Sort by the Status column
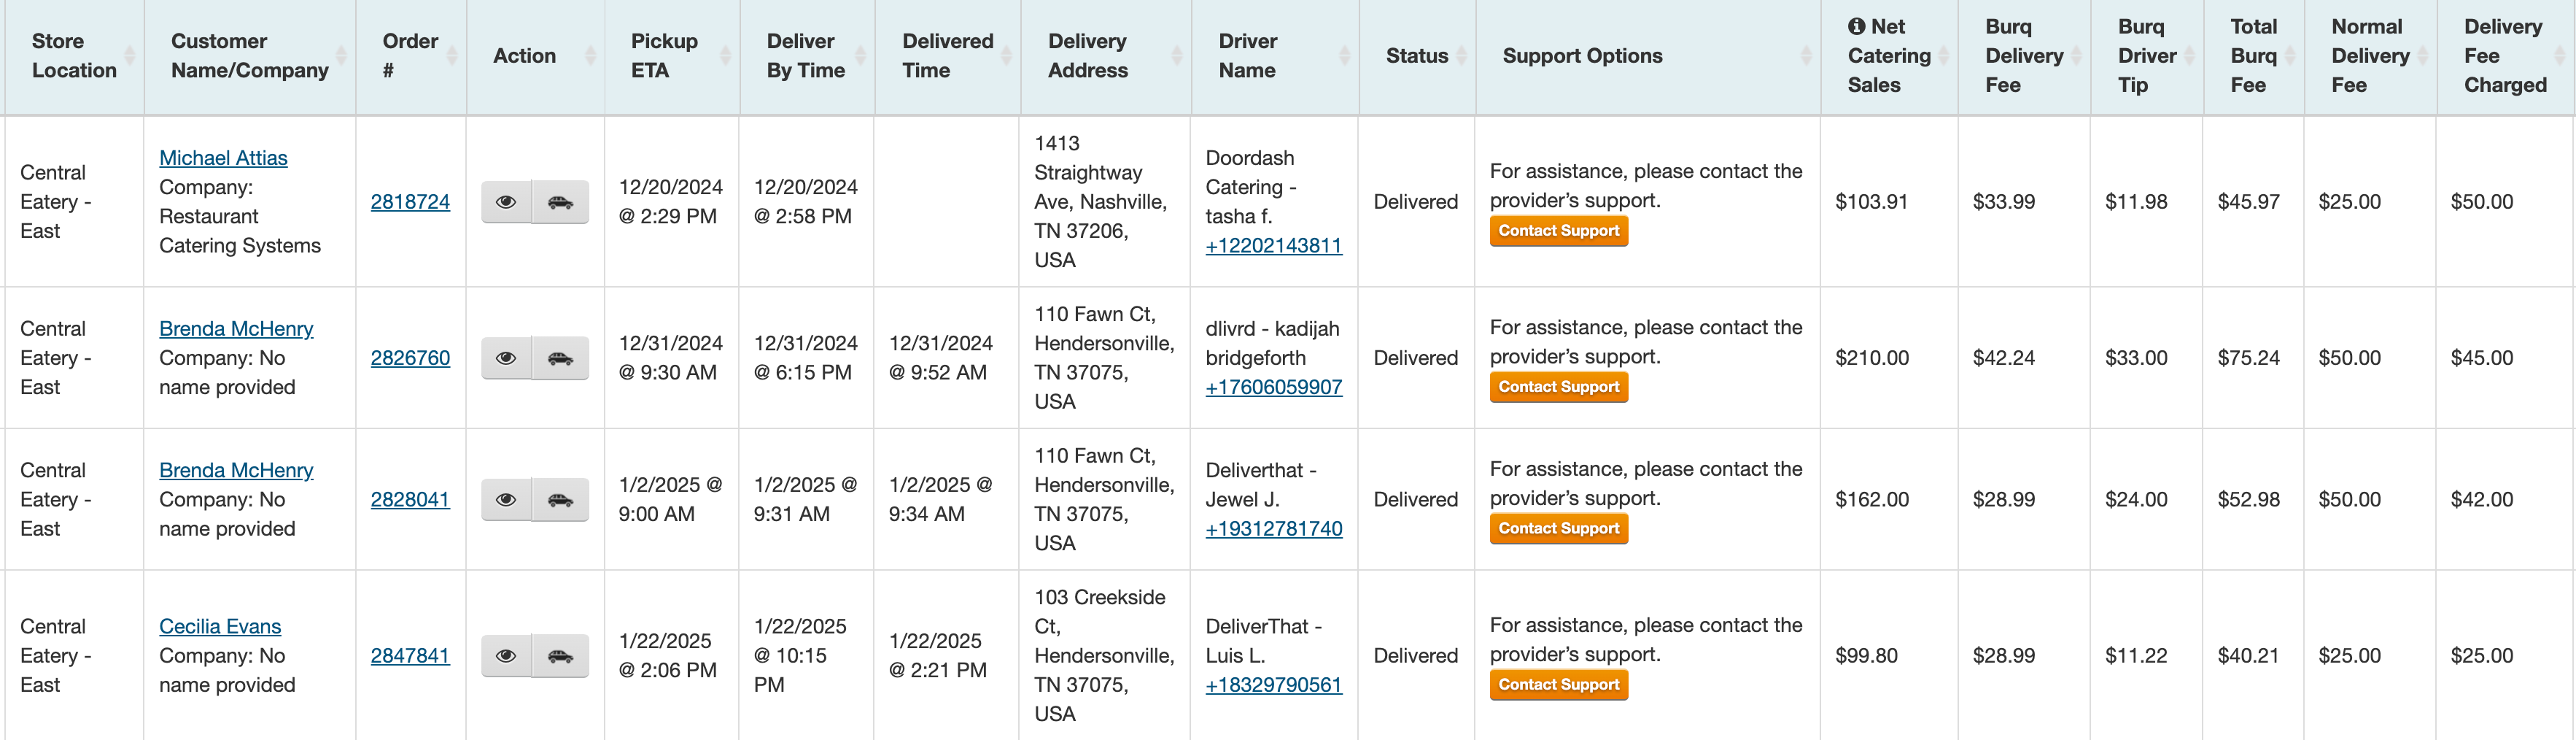2576x740 pixels. click(1416, 56)
